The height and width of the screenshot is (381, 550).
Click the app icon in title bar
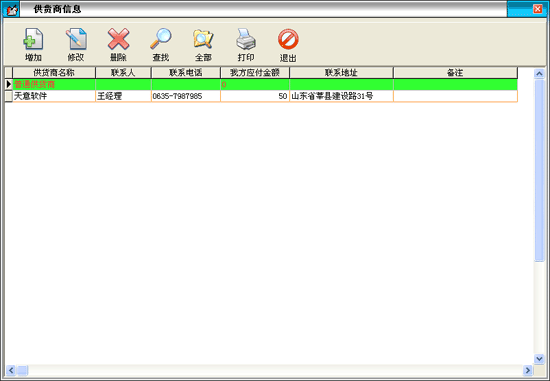tap(11, 9)
